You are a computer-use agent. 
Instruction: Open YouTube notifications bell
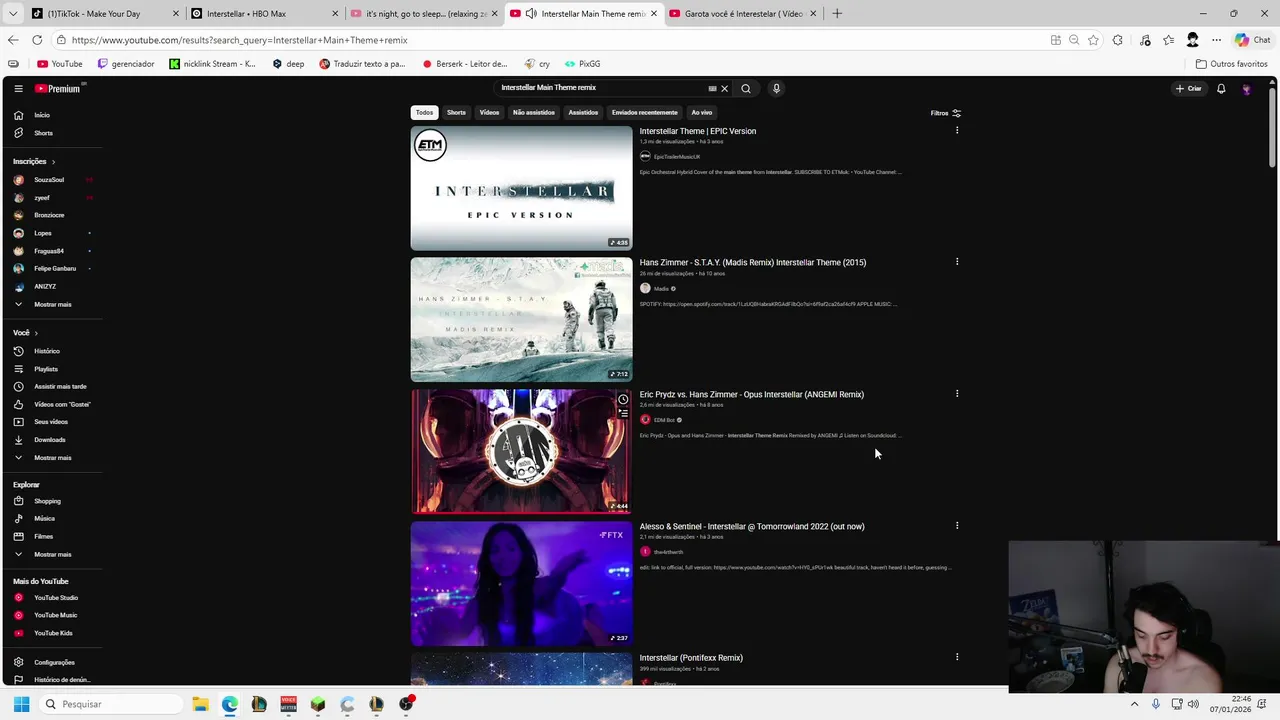click(1221, 88)
